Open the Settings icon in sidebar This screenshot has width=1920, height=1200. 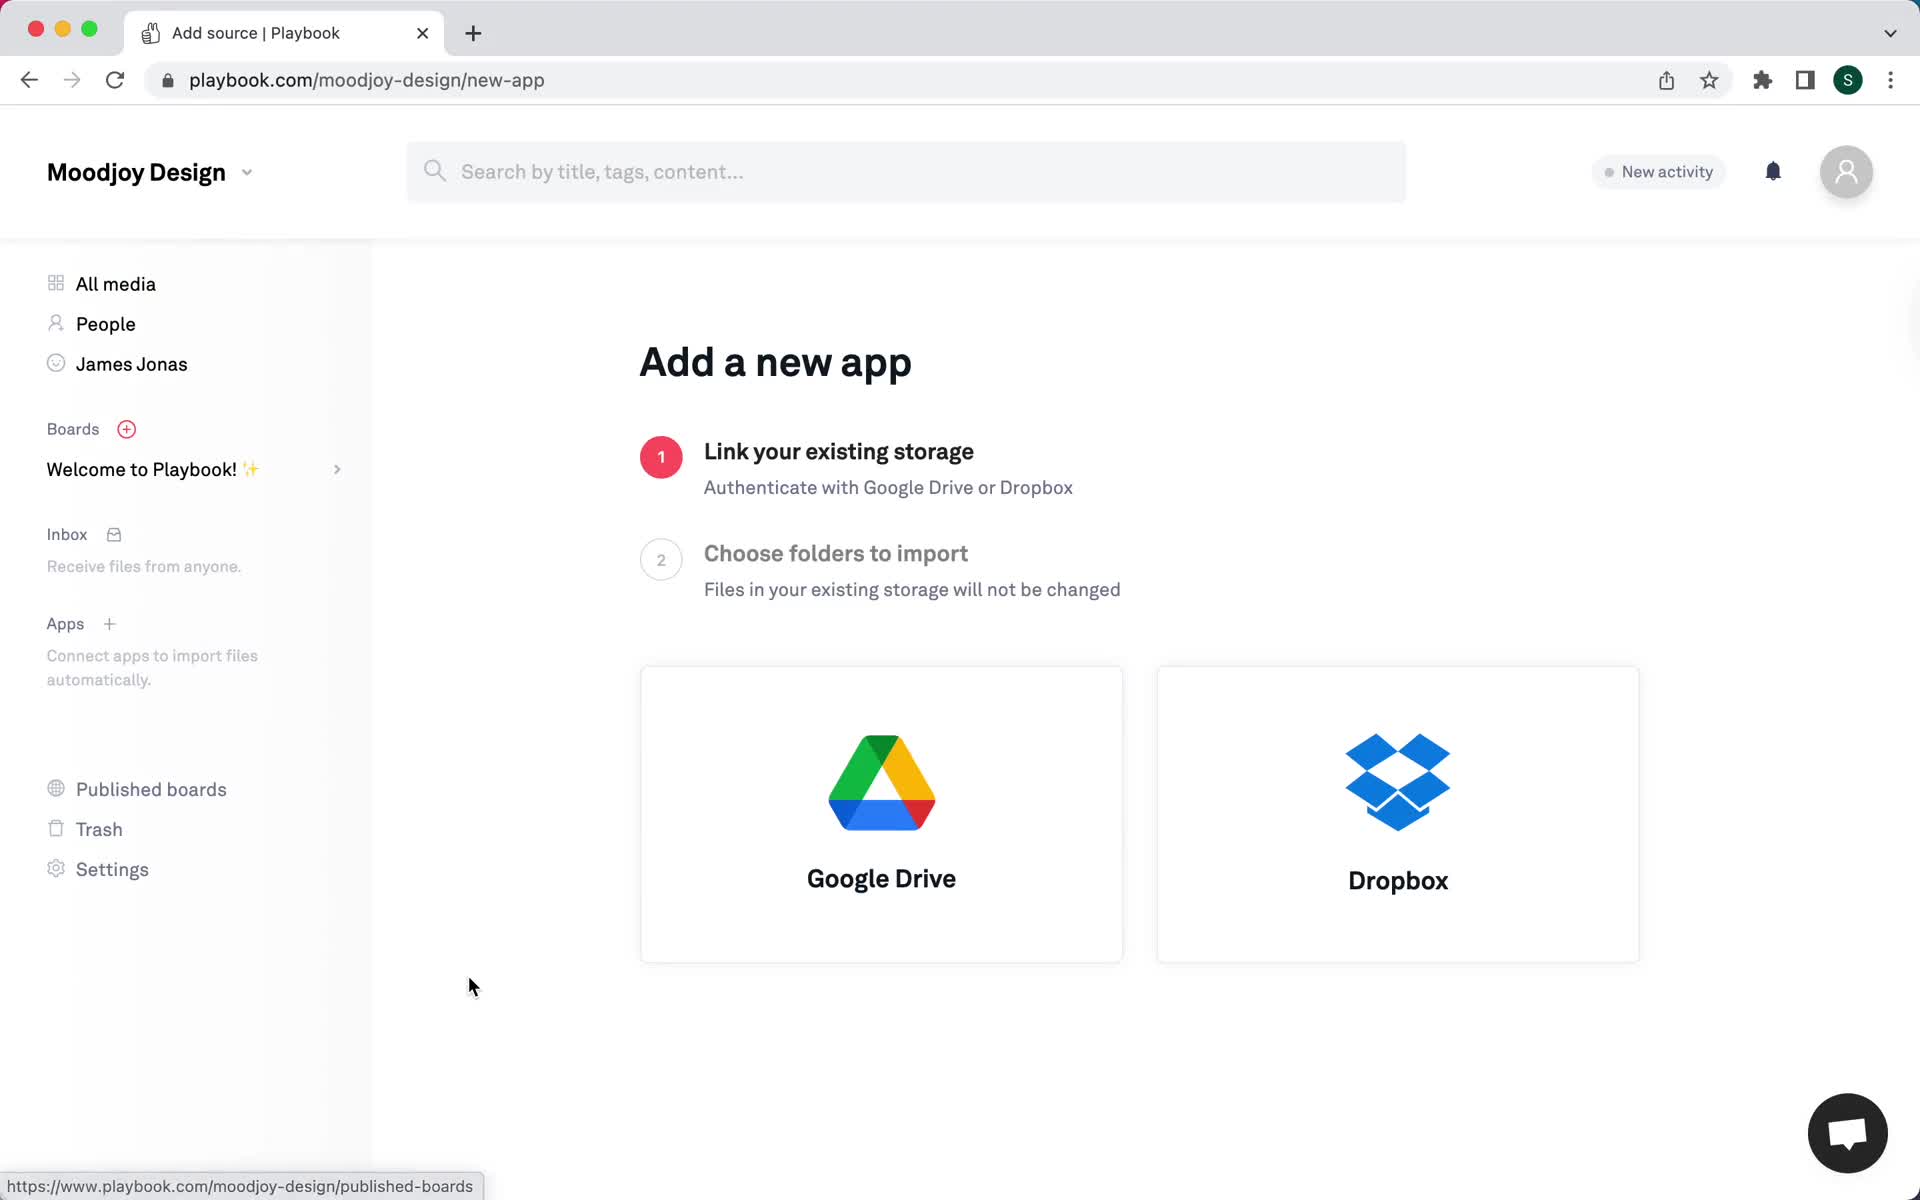55,868
